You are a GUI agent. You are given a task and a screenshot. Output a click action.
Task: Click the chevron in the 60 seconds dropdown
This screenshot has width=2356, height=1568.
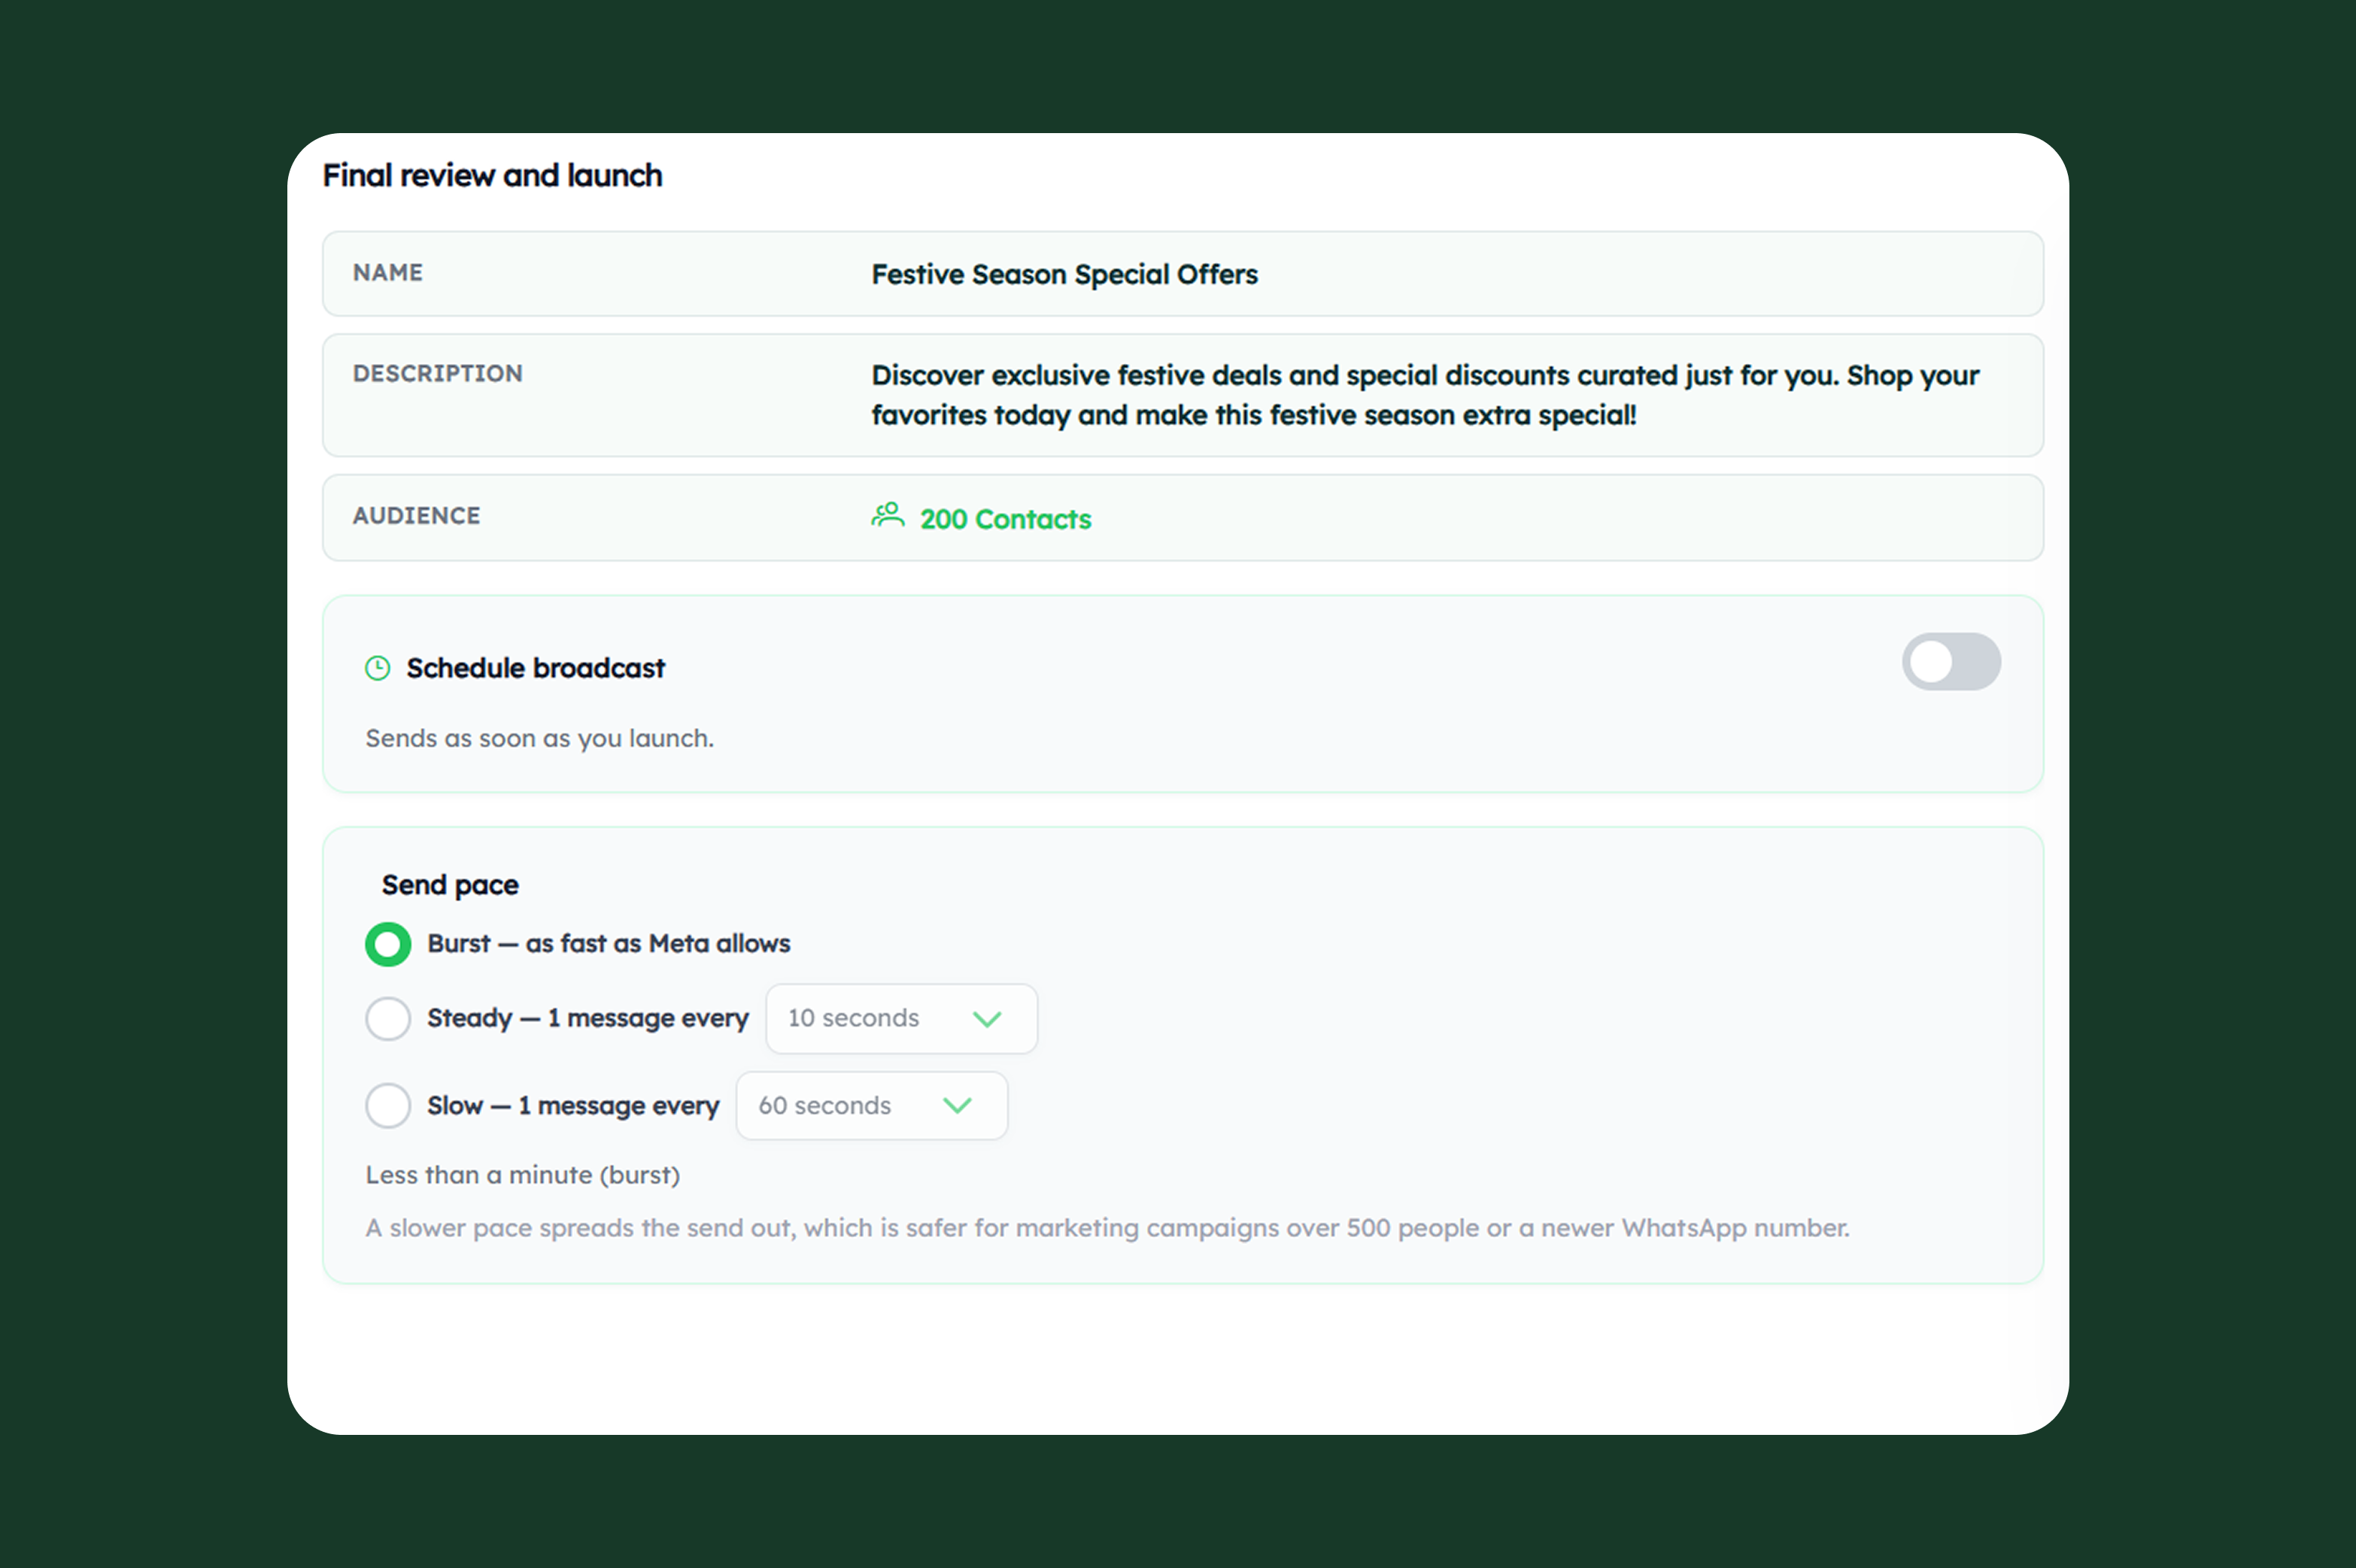coord(957,1105)
